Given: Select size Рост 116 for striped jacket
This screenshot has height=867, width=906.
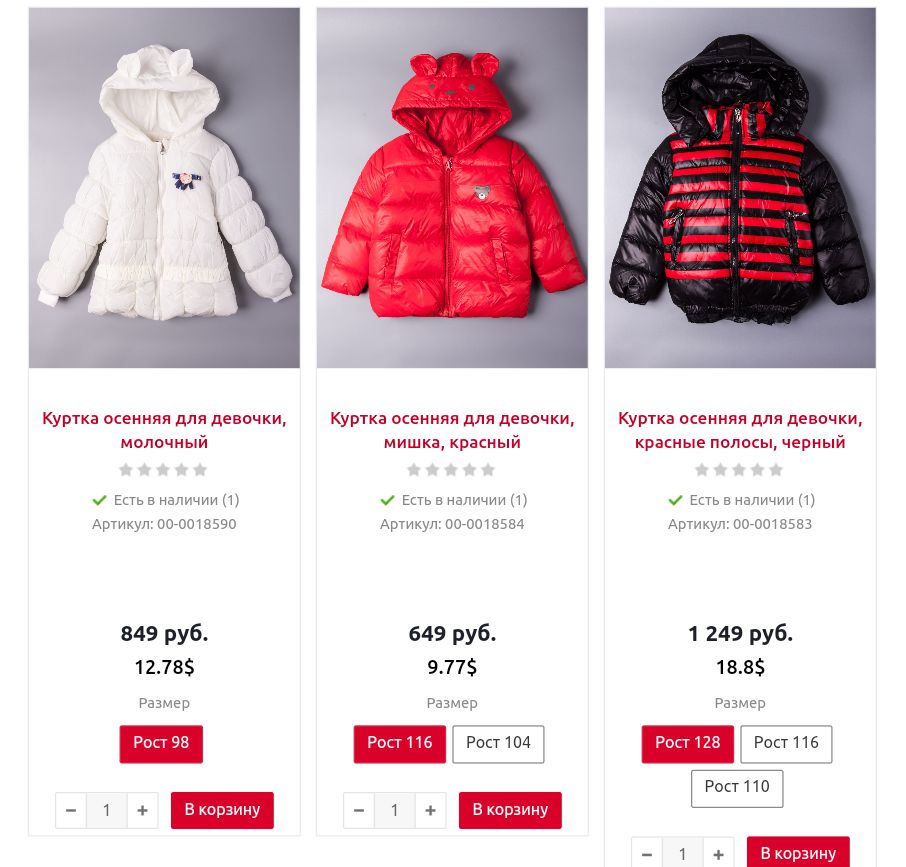Looking at the screenshot, I should pos(786,744).
